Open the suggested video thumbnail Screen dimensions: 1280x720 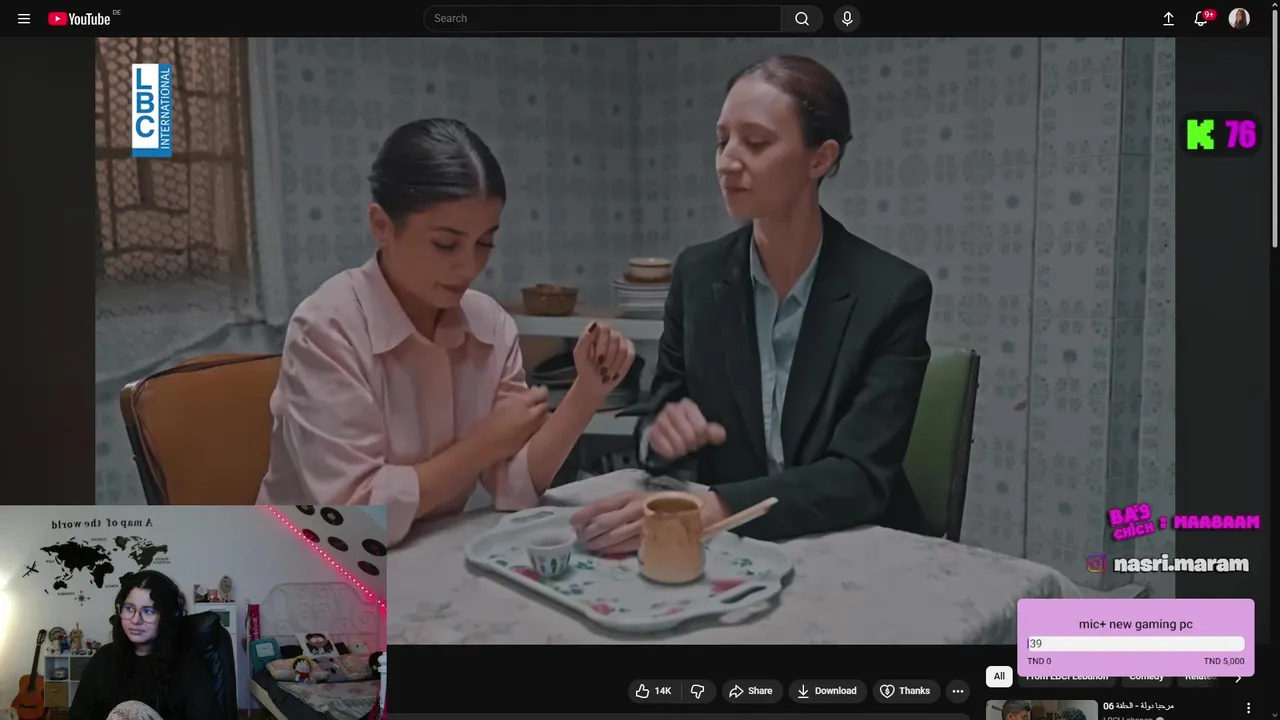pyautogui.click(x=1041, y=709)
